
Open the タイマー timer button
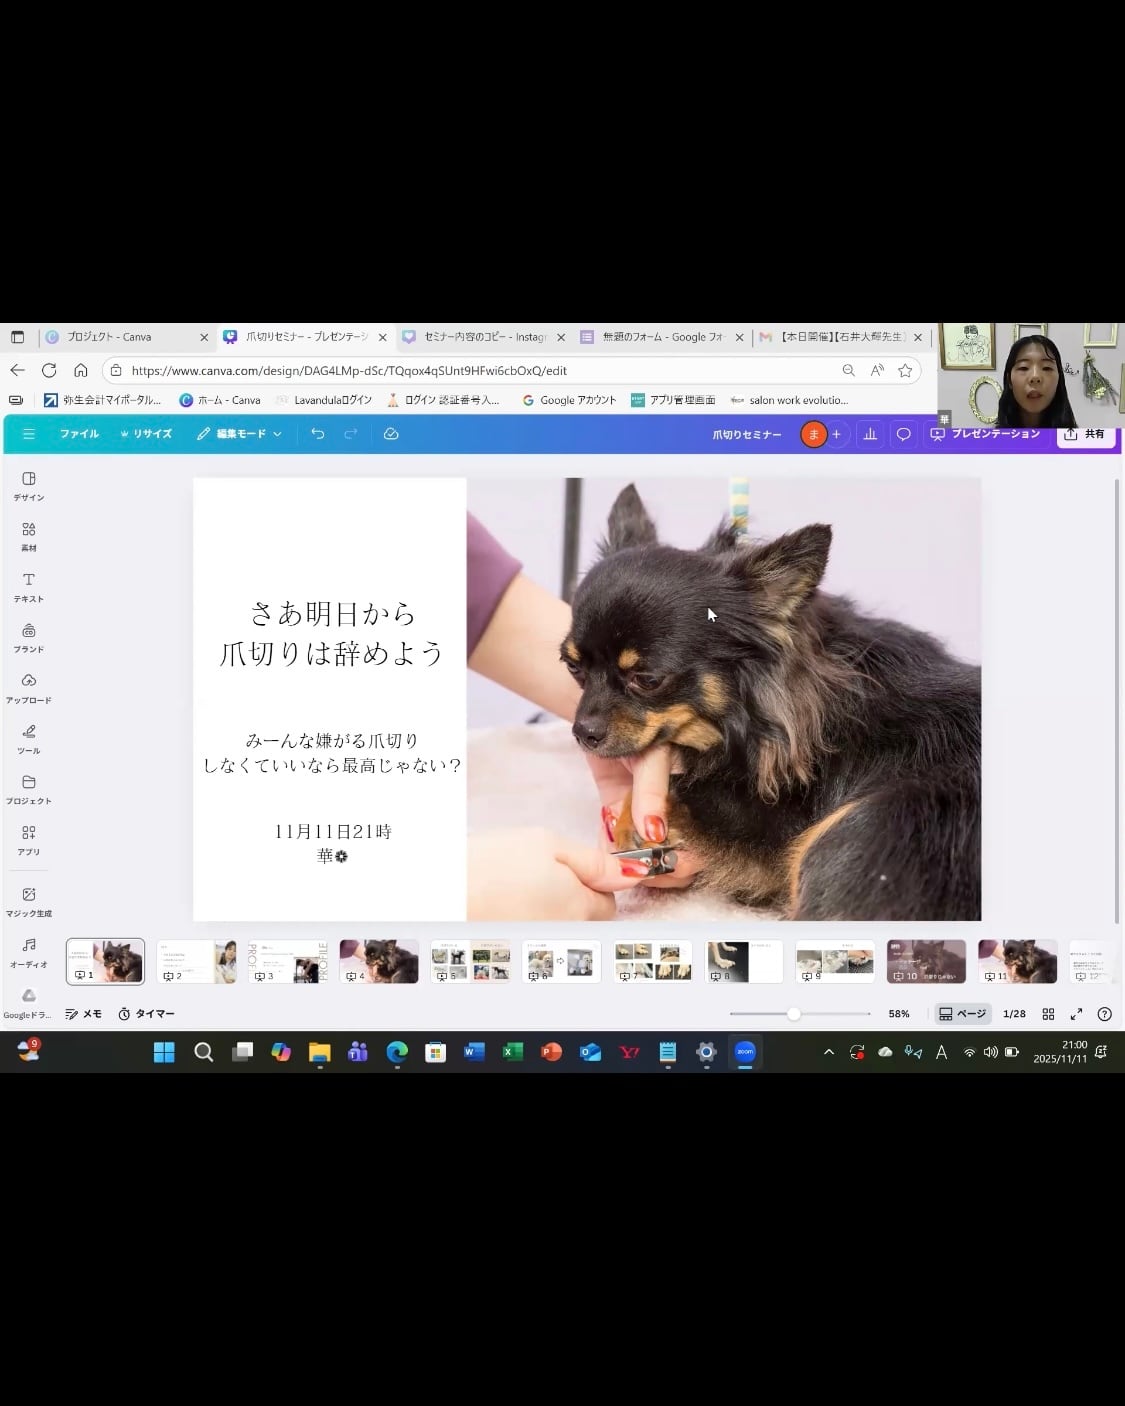point(146,1014)
